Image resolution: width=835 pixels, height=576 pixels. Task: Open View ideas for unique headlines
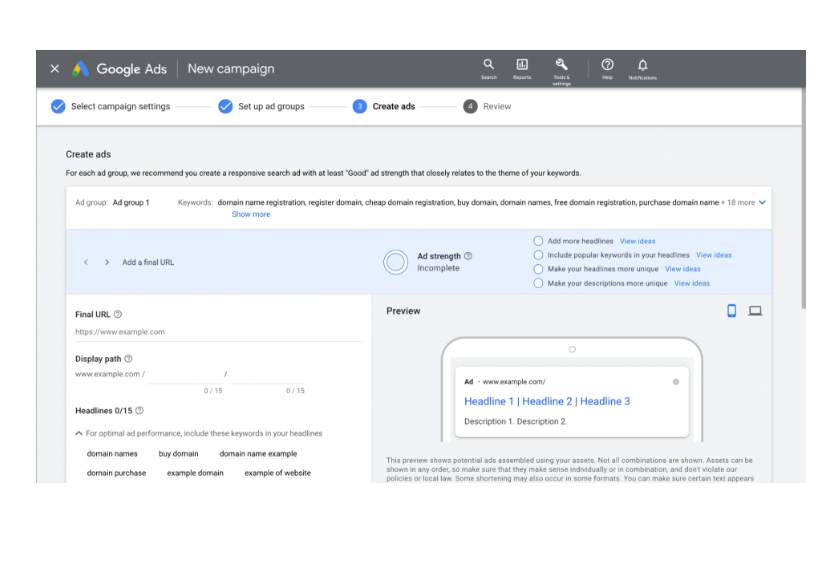pyautogui.click(x=683, y=269)
